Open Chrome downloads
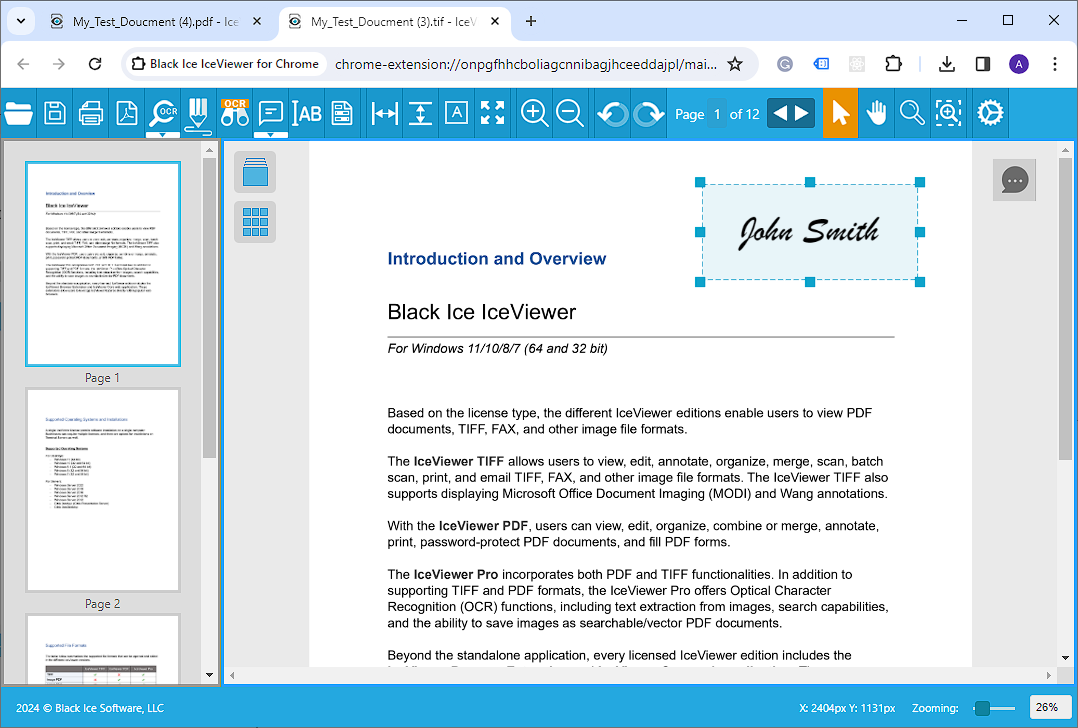 tap(947, 64)
